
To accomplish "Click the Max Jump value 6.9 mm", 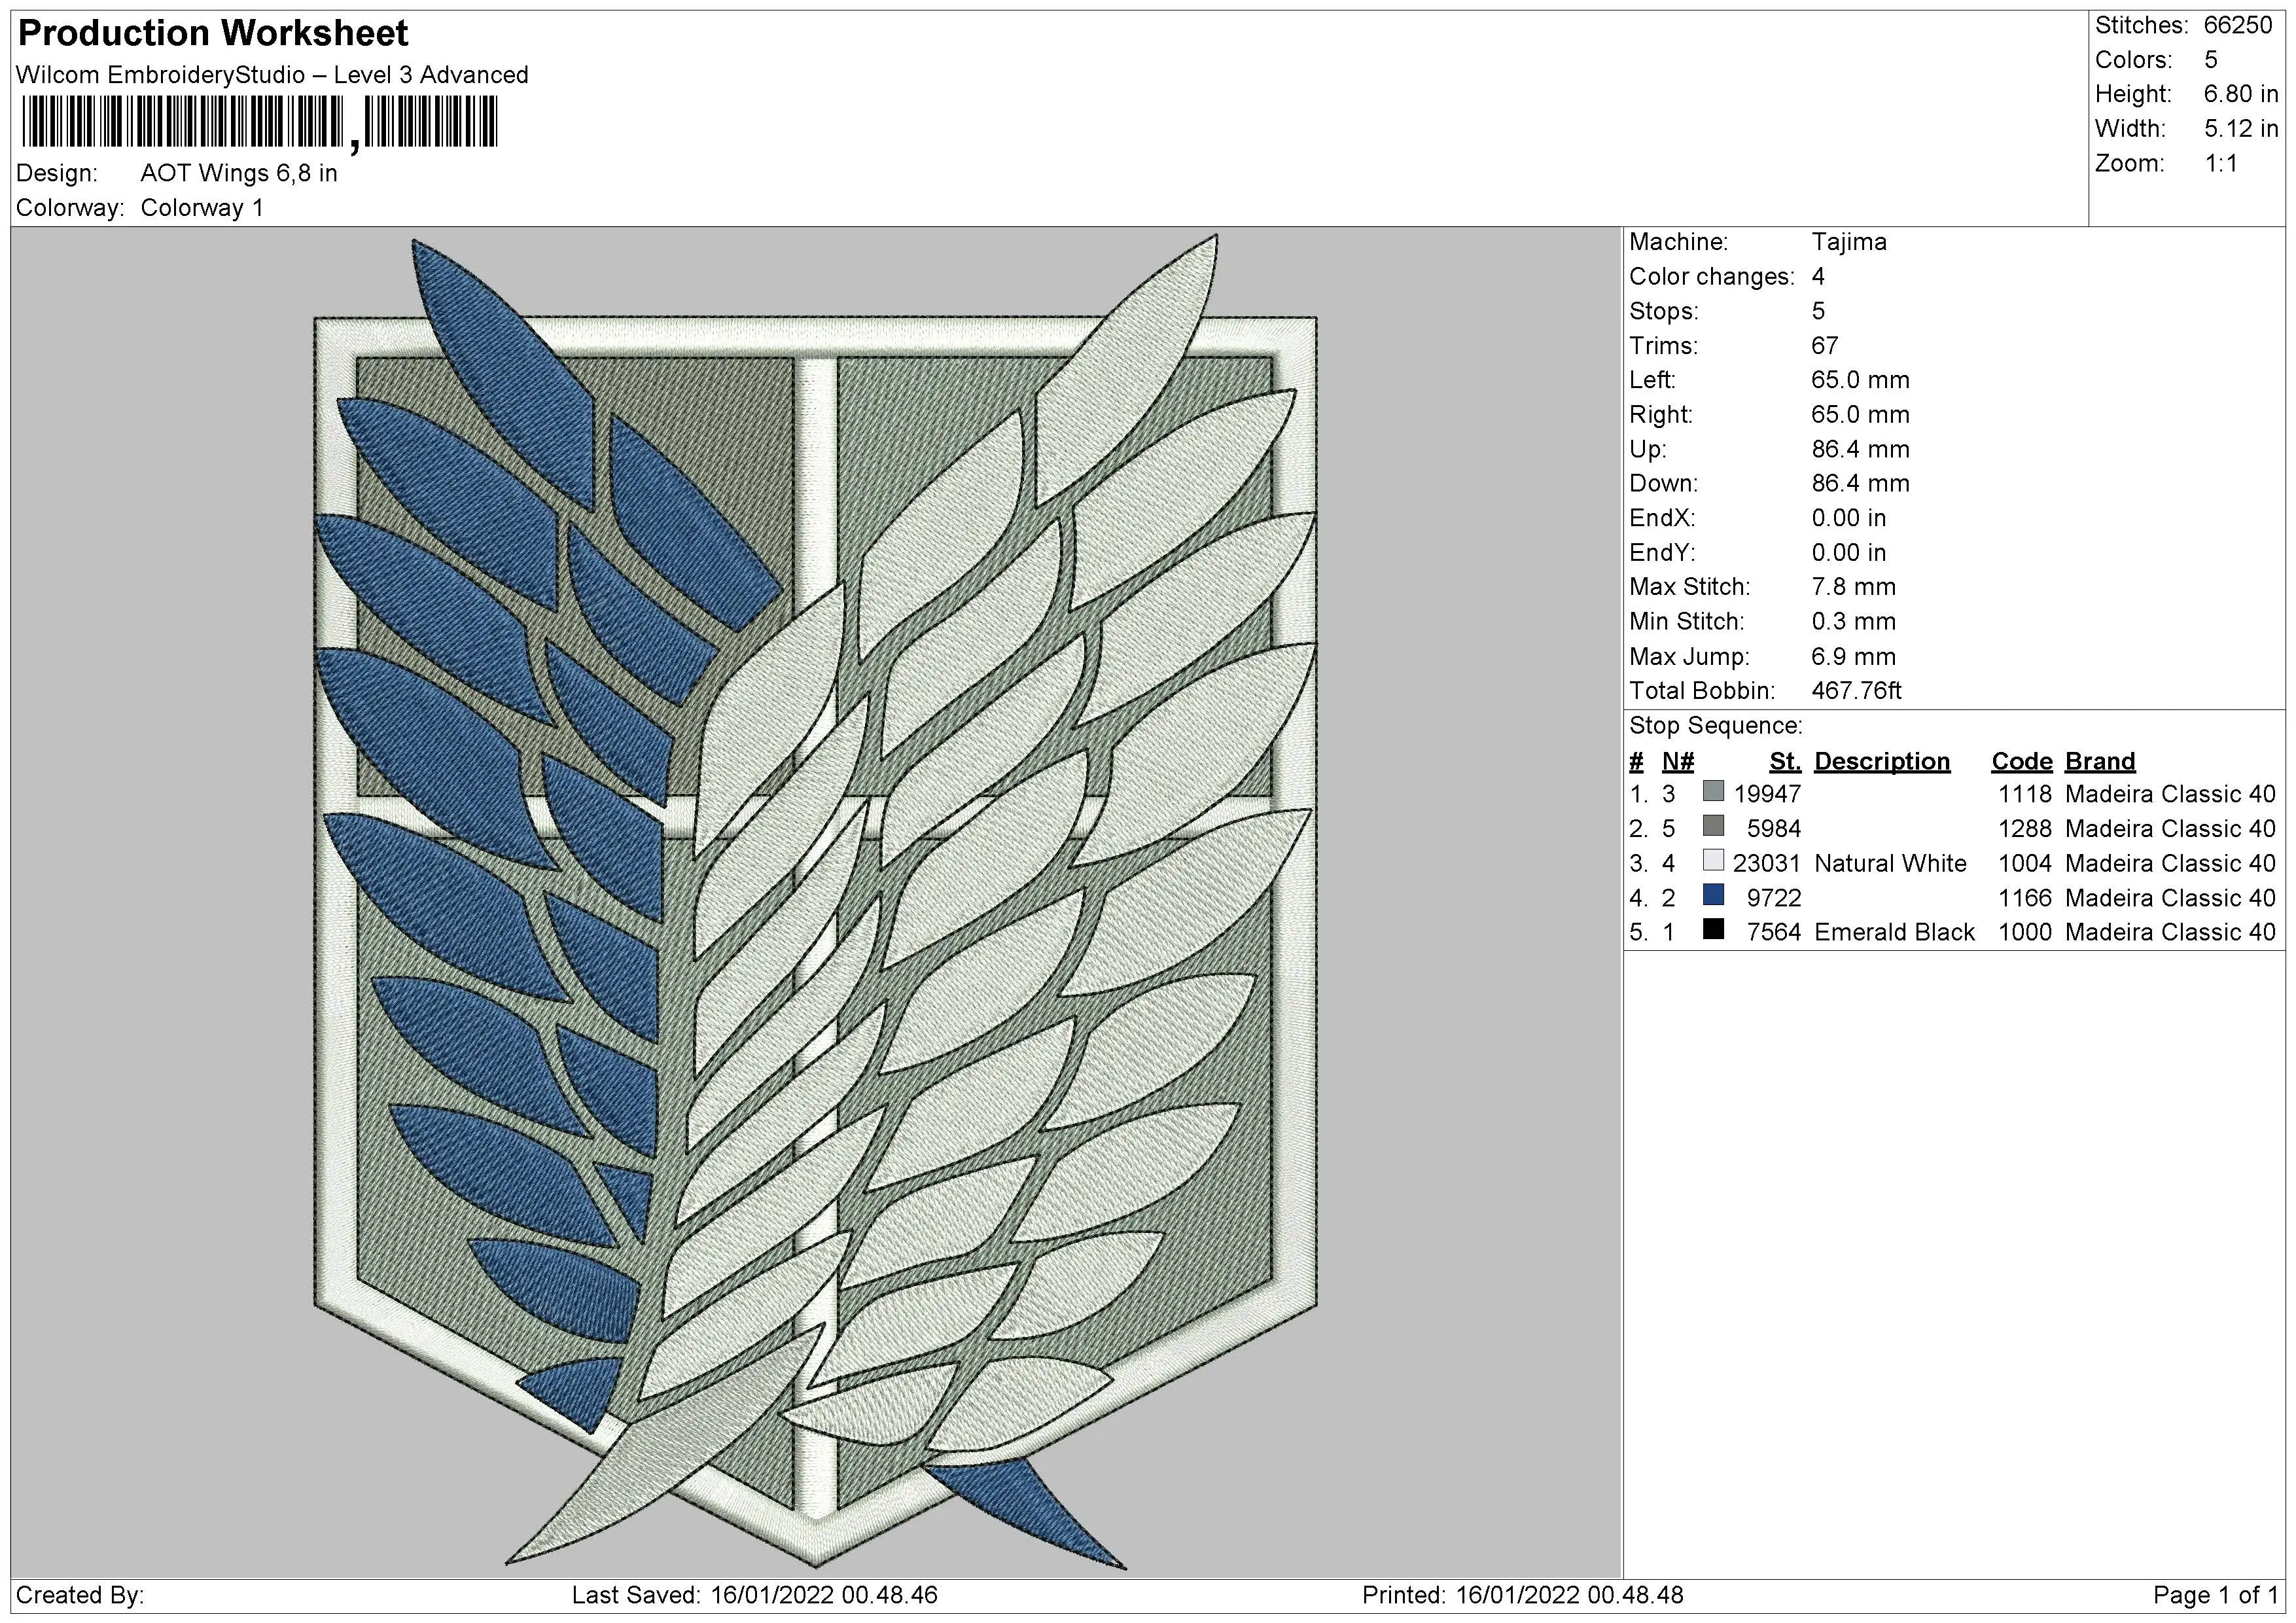I will coord(1853,657).
